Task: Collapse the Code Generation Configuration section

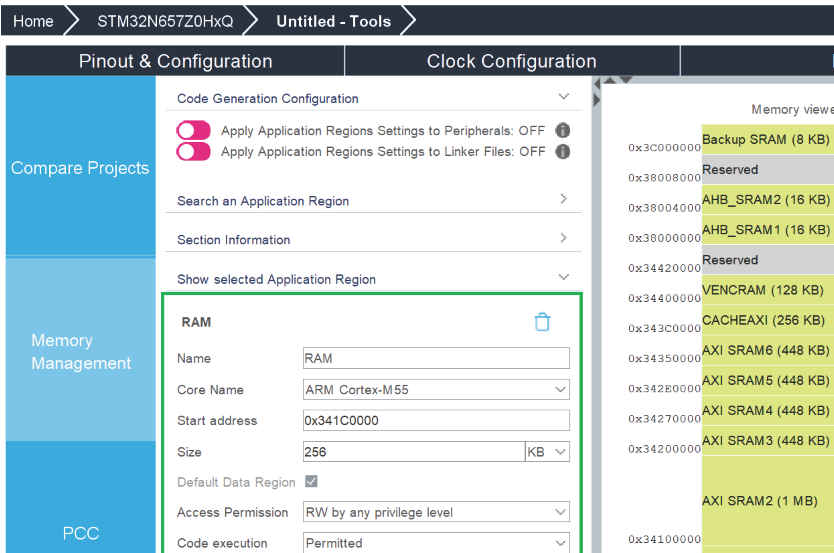Action: pyautogui.click(x=563, y=97)
